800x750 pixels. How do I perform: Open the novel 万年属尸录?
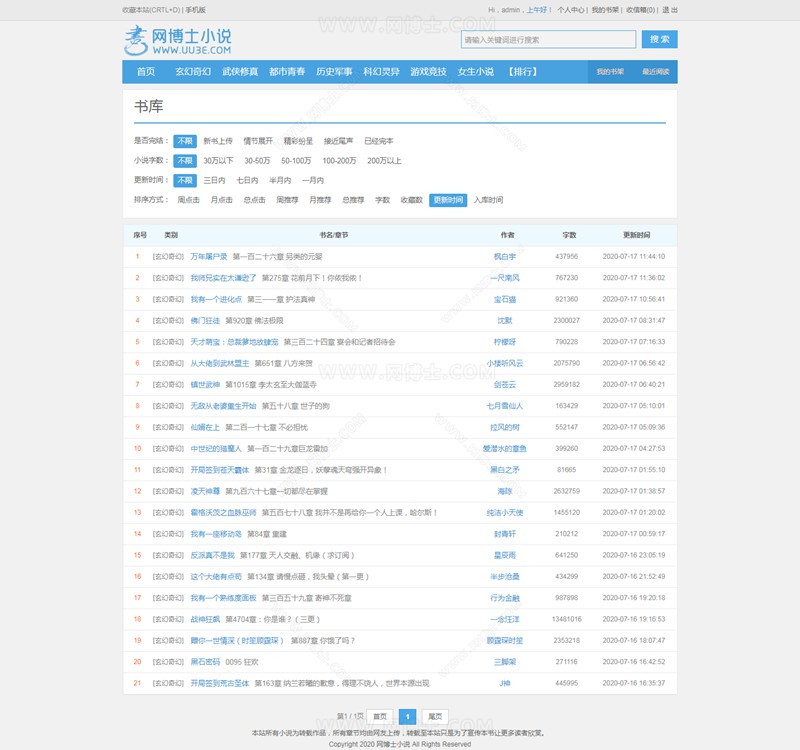[x=209, y=257]
